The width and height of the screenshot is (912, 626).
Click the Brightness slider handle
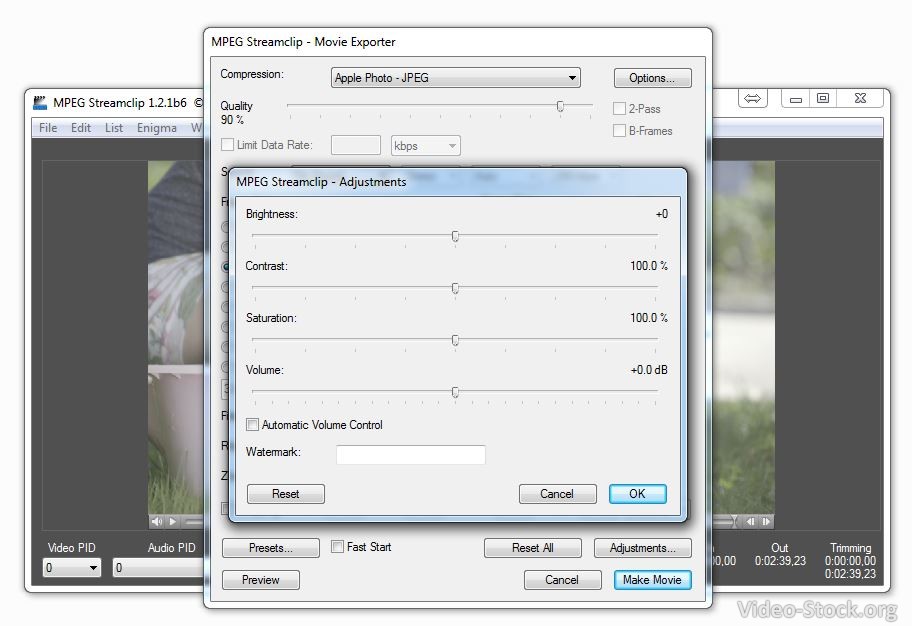pyautogui.click(x=455, y=236)
